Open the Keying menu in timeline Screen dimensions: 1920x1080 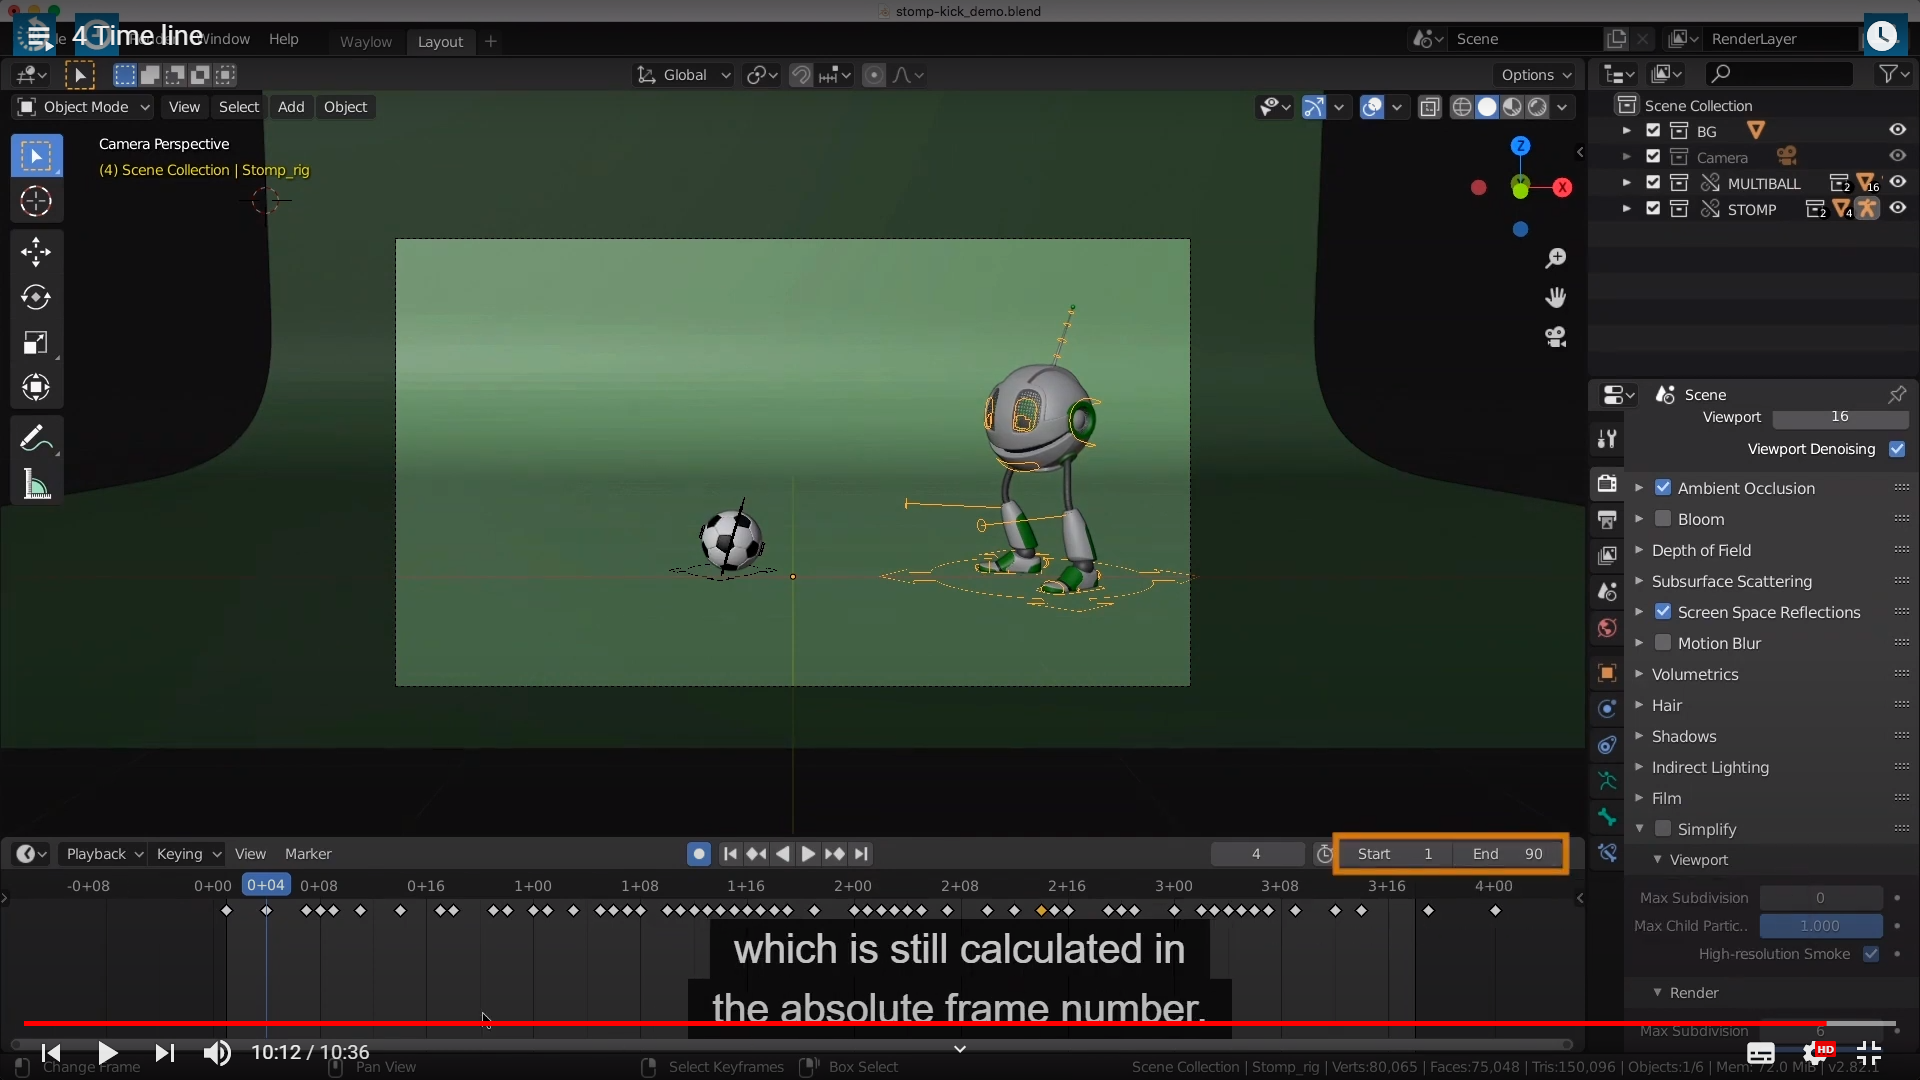point(188,854)
